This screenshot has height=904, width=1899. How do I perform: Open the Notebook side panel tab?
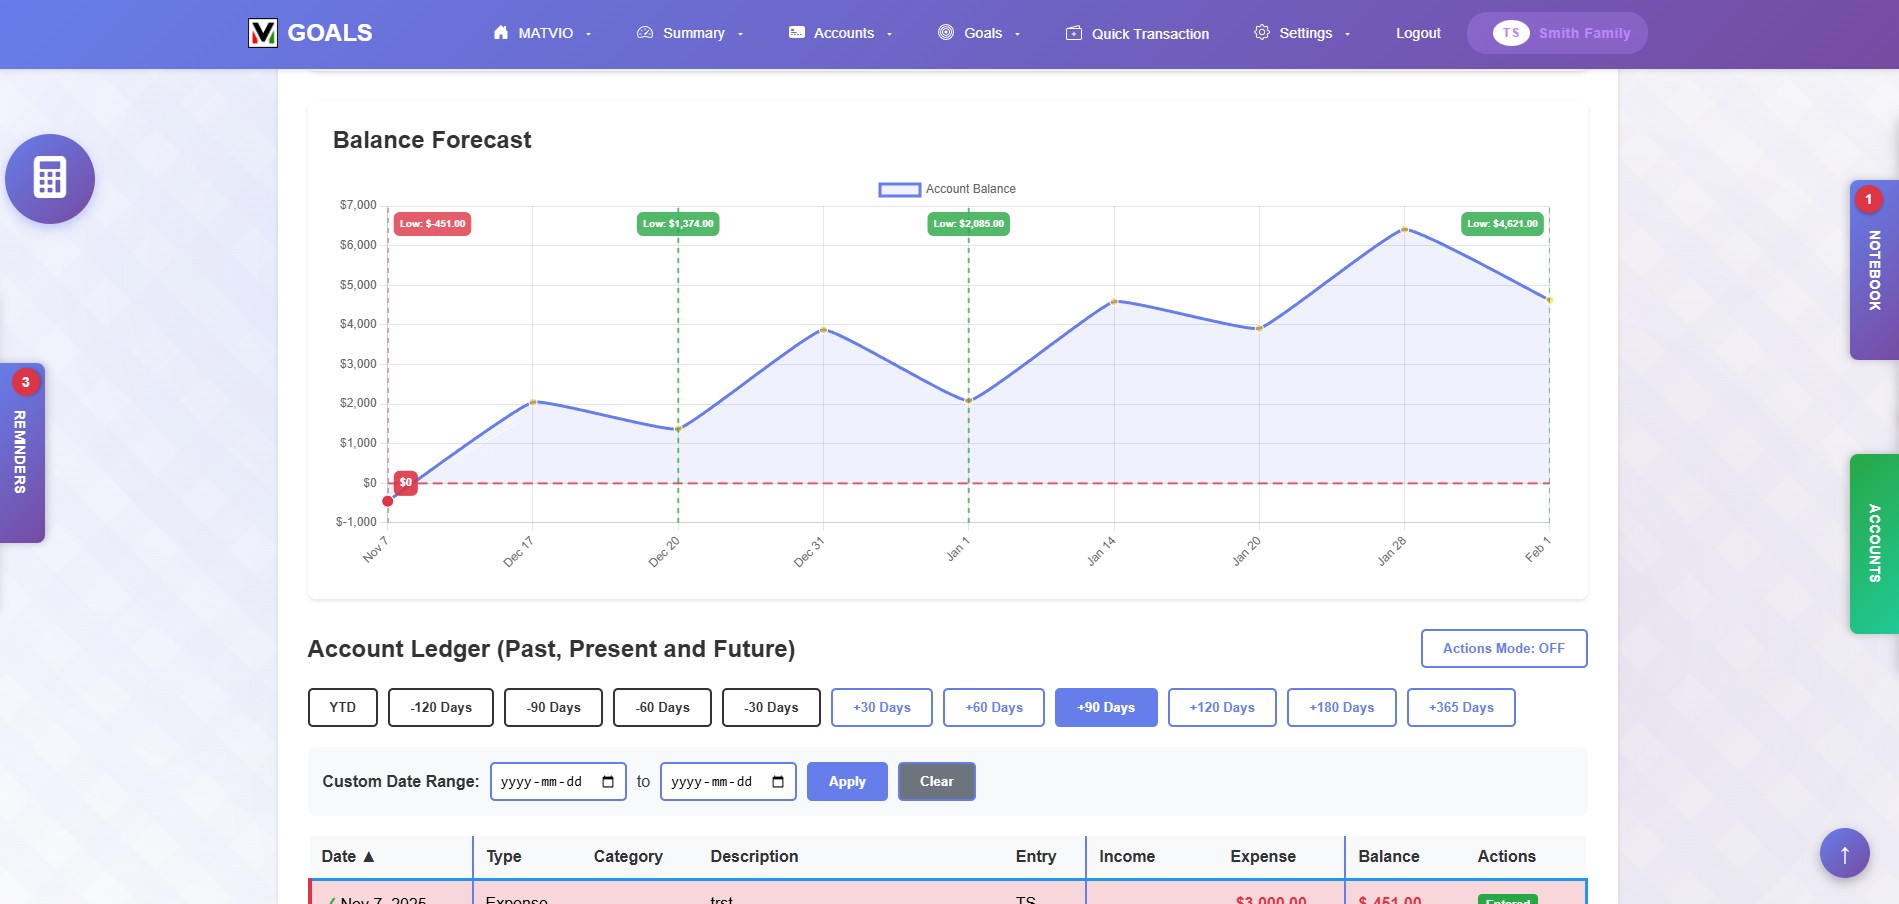(1873, 270)
